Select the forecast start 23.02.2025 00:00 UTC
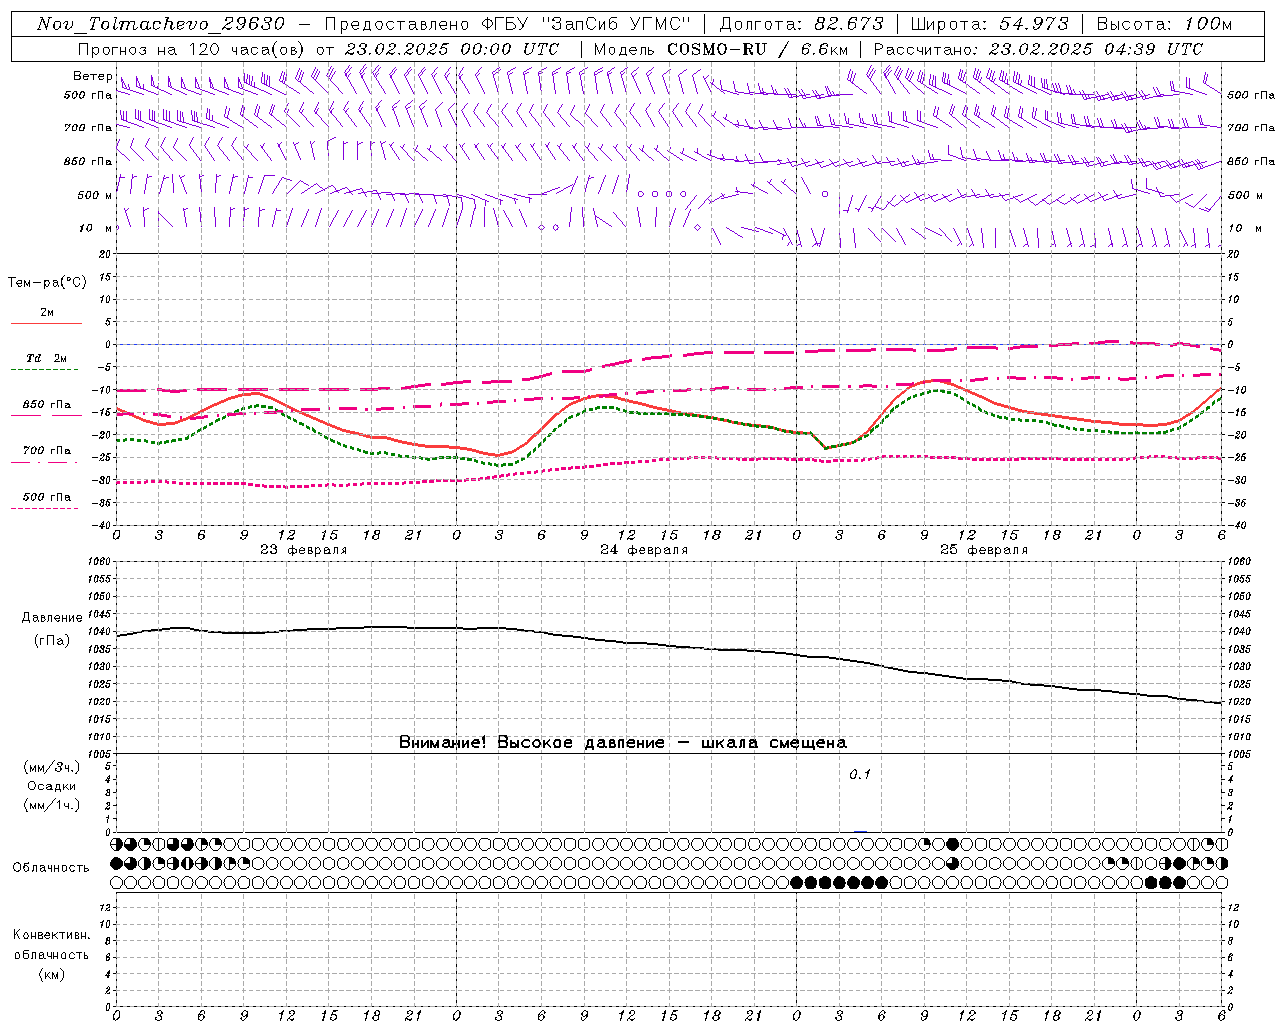This screenshot has height=1024, width=1280. pos(452,49)
